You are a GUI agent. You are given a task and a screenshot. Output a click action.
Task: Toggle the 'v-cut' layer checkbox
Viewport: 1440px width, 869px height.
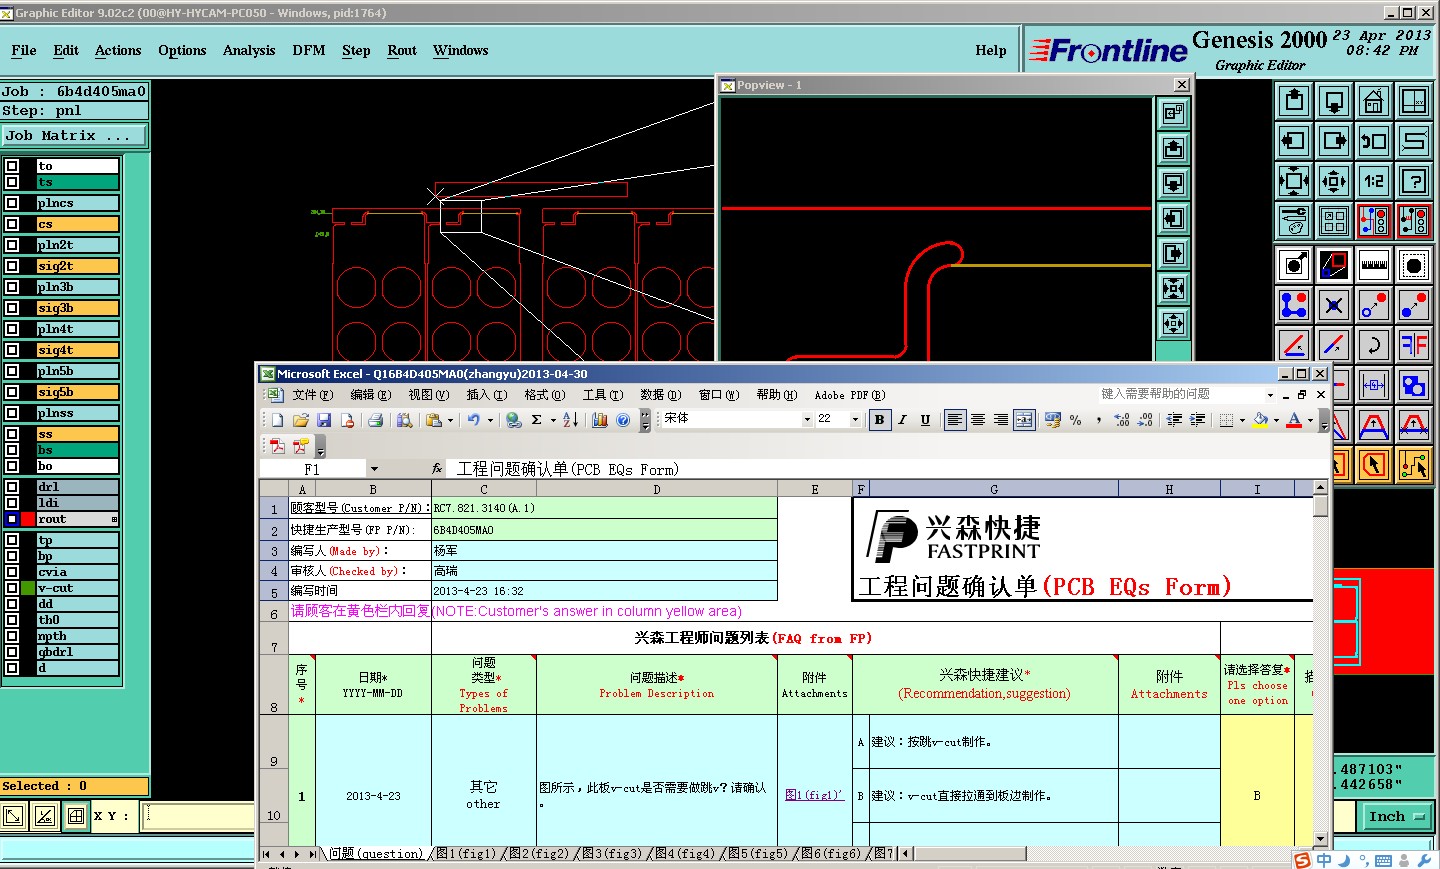click(x=12, y=588)
